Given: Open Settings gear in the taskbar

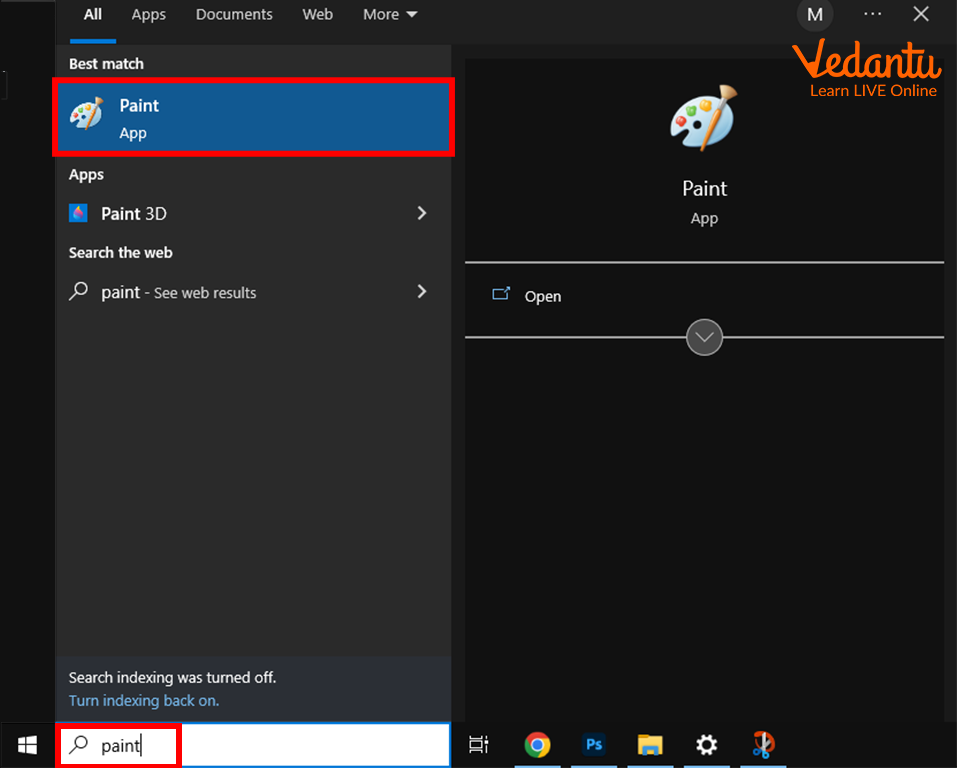Looking at the screenshot, I should coord(706,745).
